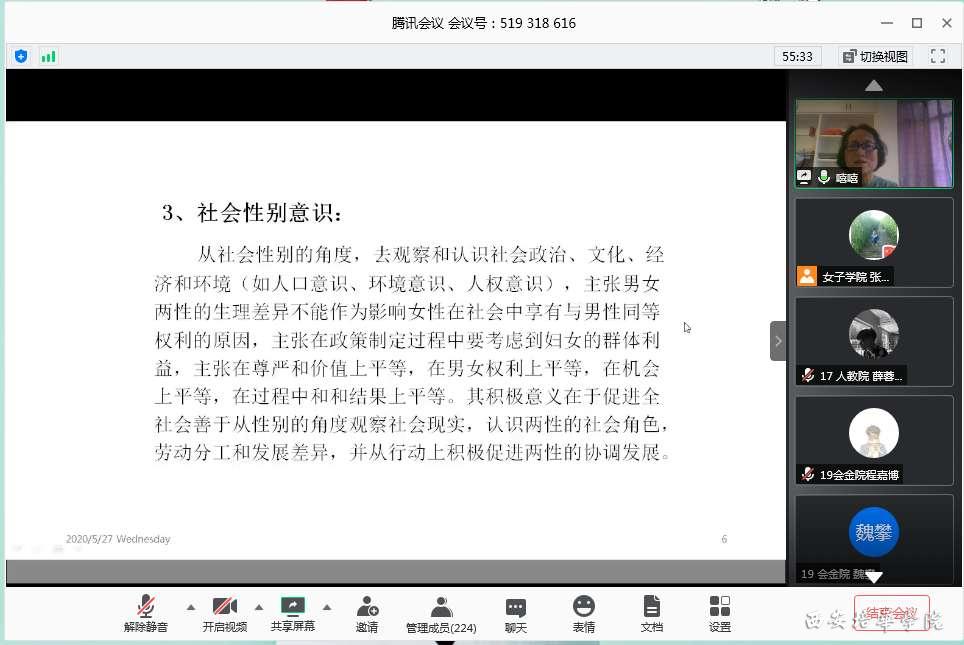Image resolution: width=964 pixels, height=645 pixels.
Task: Click 切换视图 to switch view layout
Action: coord(876,57)
